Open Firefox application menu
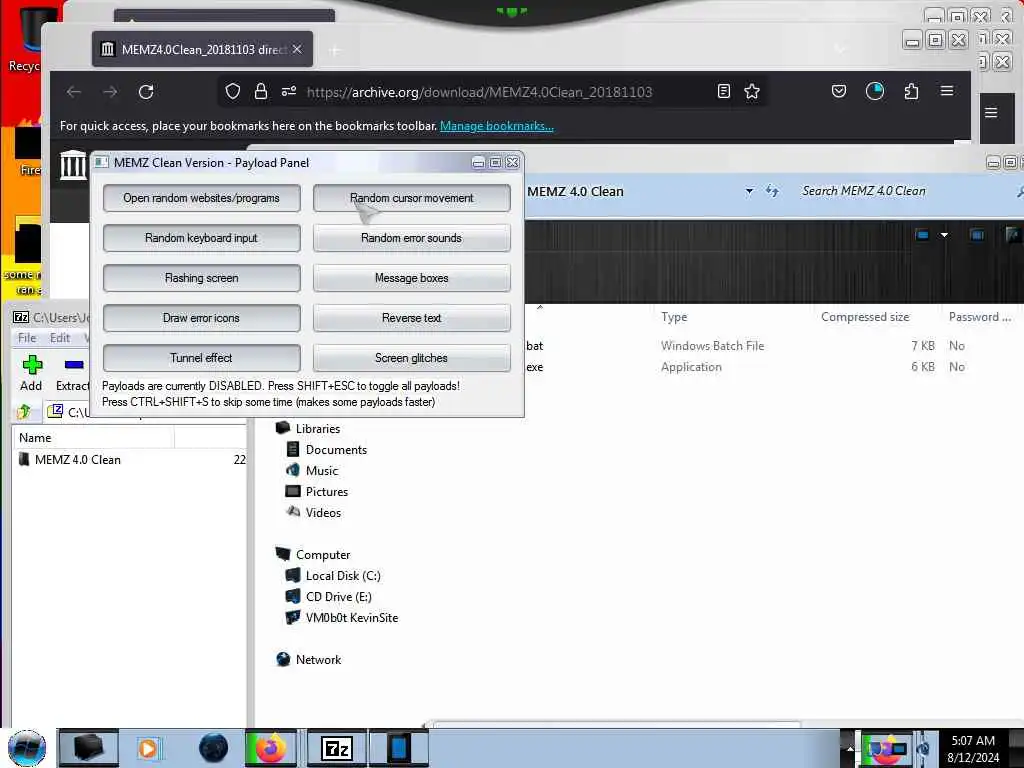 click(947, 91)
